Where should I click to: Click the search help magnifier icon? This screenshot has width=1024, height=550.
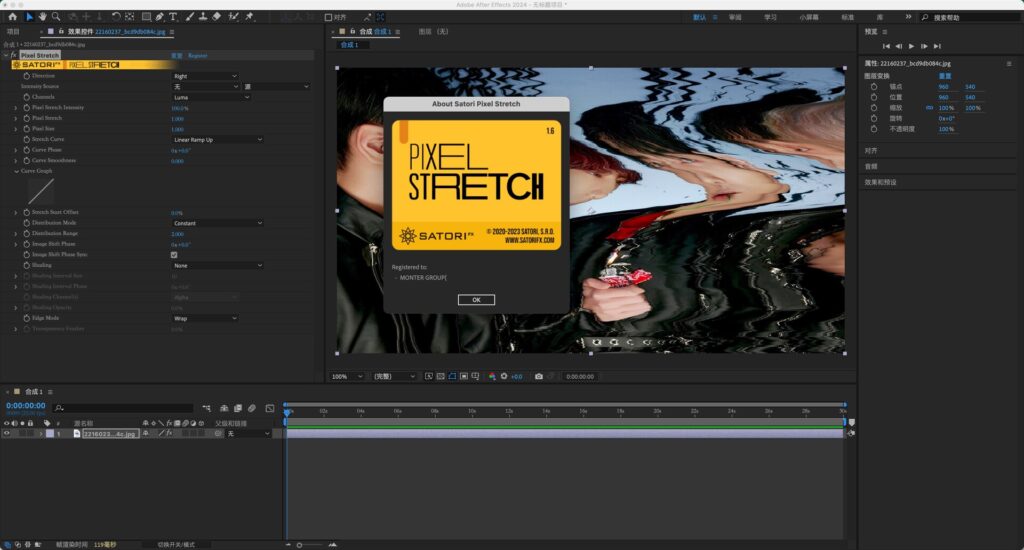(x=925, y=18)
